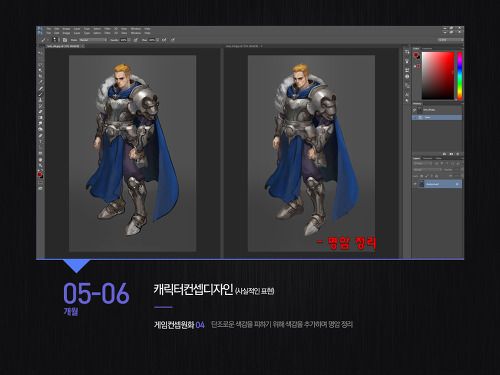This screenshot has width=500, height=375.
Task: Change screen mode at toolbar bottom
Action: coord(41,188)
